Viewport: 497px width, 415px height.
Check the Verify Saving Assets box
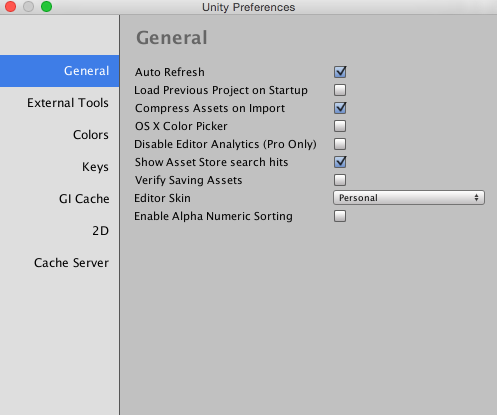[x=340, y=180]
